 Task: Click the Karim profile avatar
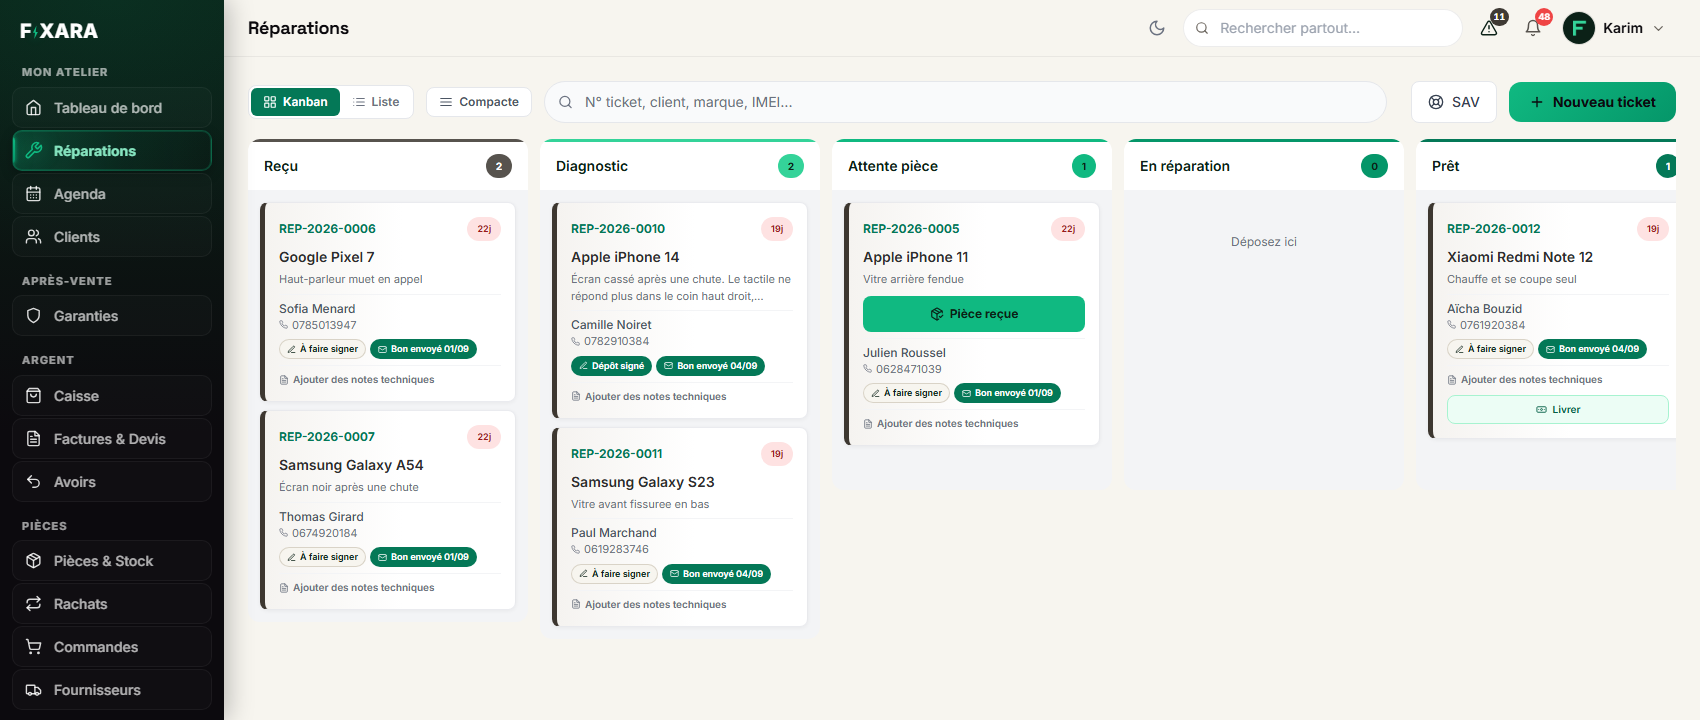pyautogui.click(x=1579, y=28)
